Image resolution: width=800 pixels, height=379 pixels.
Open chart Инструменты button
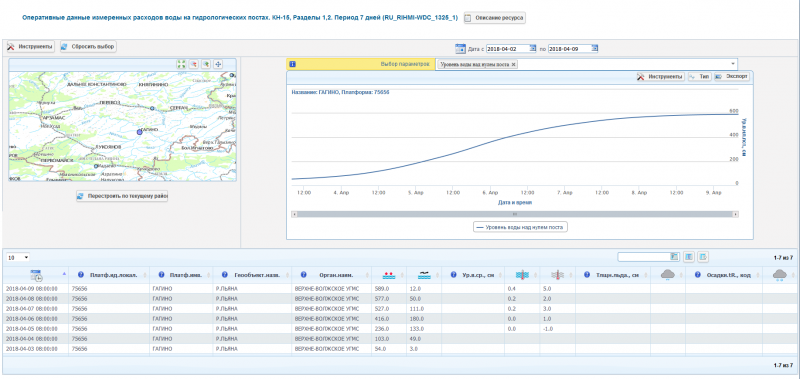pyautogui.click(x=661, y=77)
